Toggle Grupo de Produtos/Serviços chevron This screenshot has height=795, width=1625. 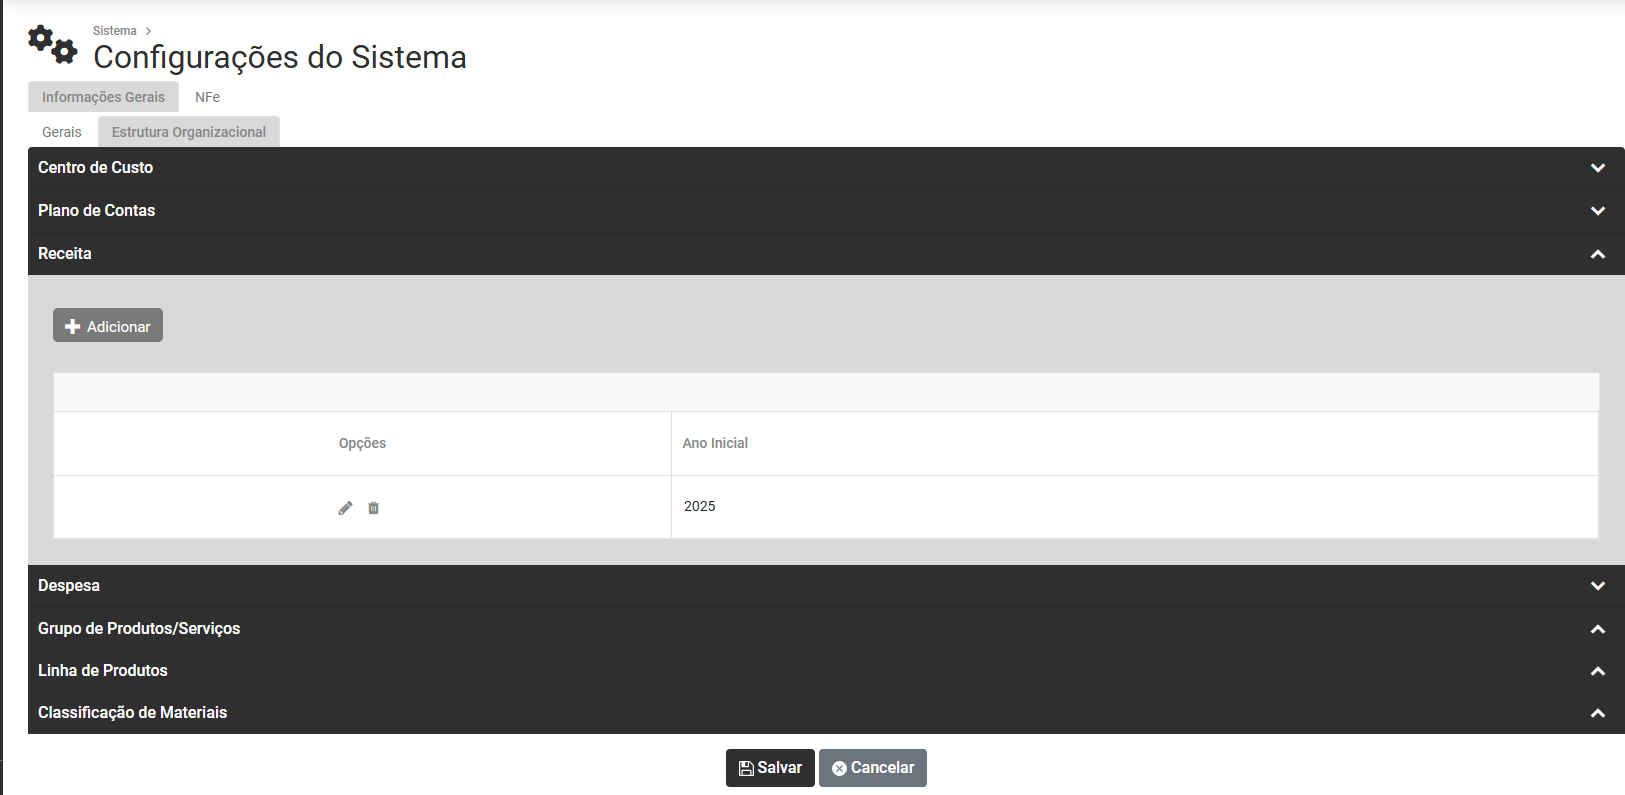[1597, 629]
